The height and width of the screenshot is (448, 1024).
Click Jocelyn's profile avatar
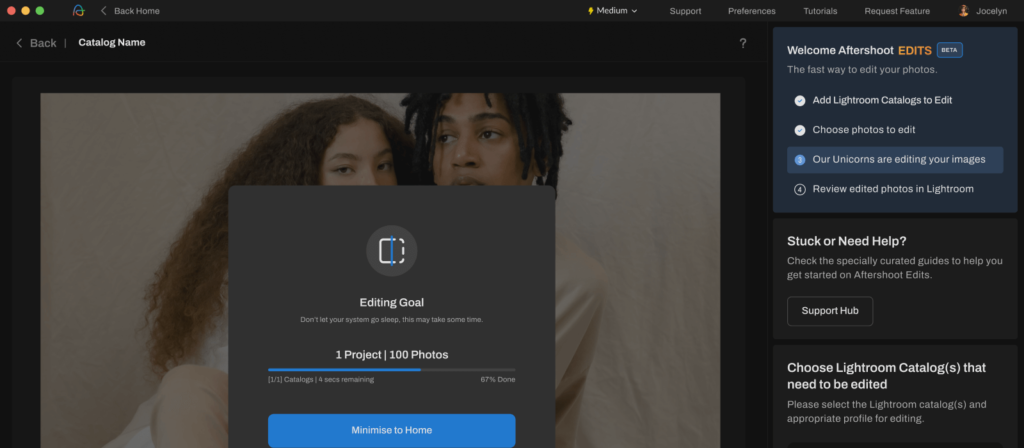(x=963, y=10)
